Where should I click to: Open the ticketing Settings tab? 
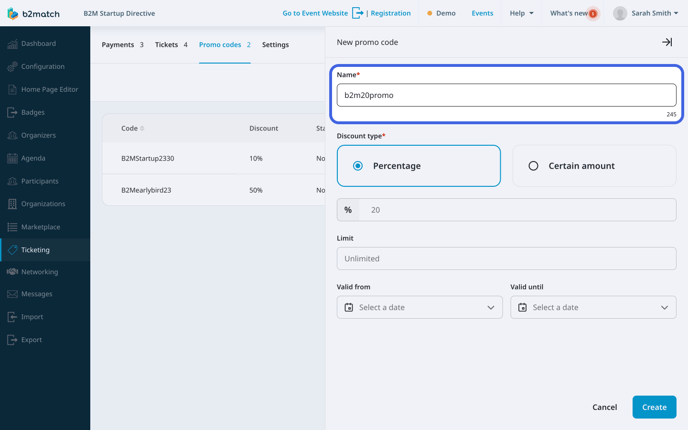click(x=275, y=45)
